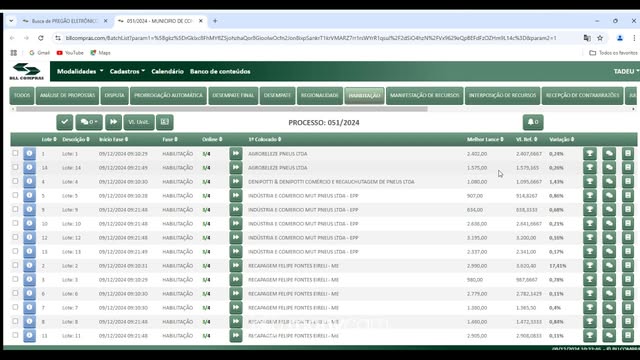Screen dimensions: 640x360
Task: Sort by the Lote column header
Action: point(49,139)
